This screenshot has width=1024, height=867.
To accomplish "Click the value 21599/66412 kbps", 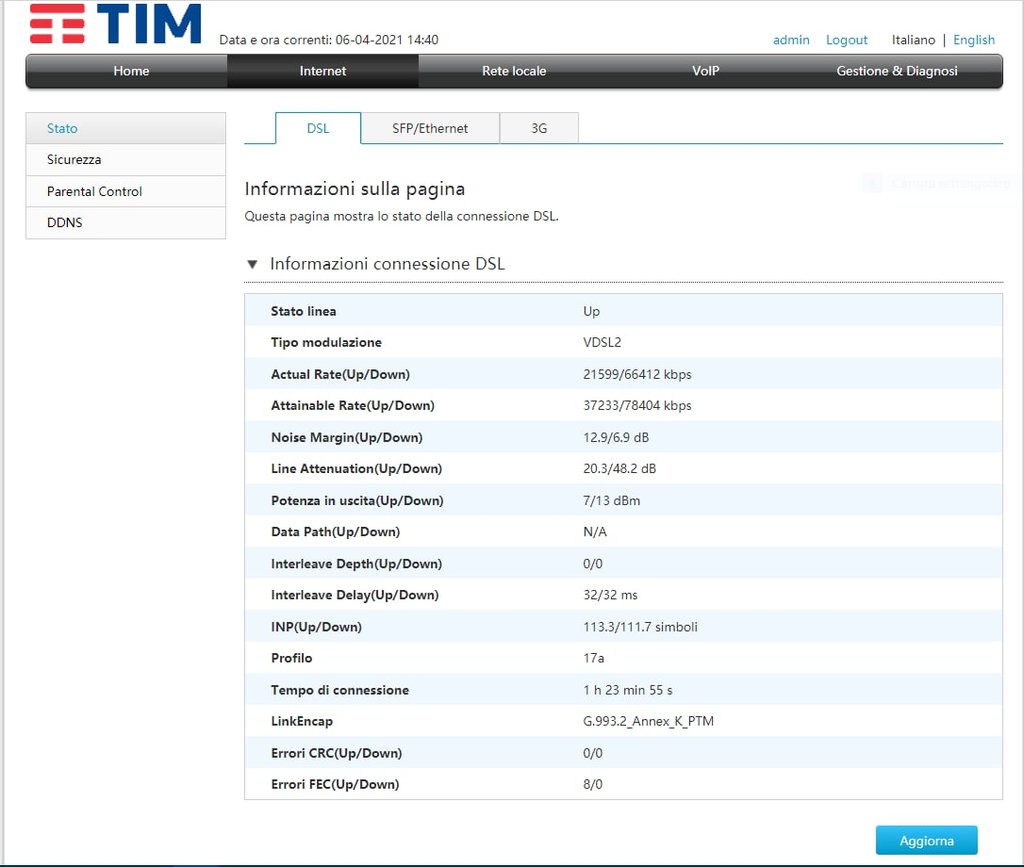I will 637,374.
